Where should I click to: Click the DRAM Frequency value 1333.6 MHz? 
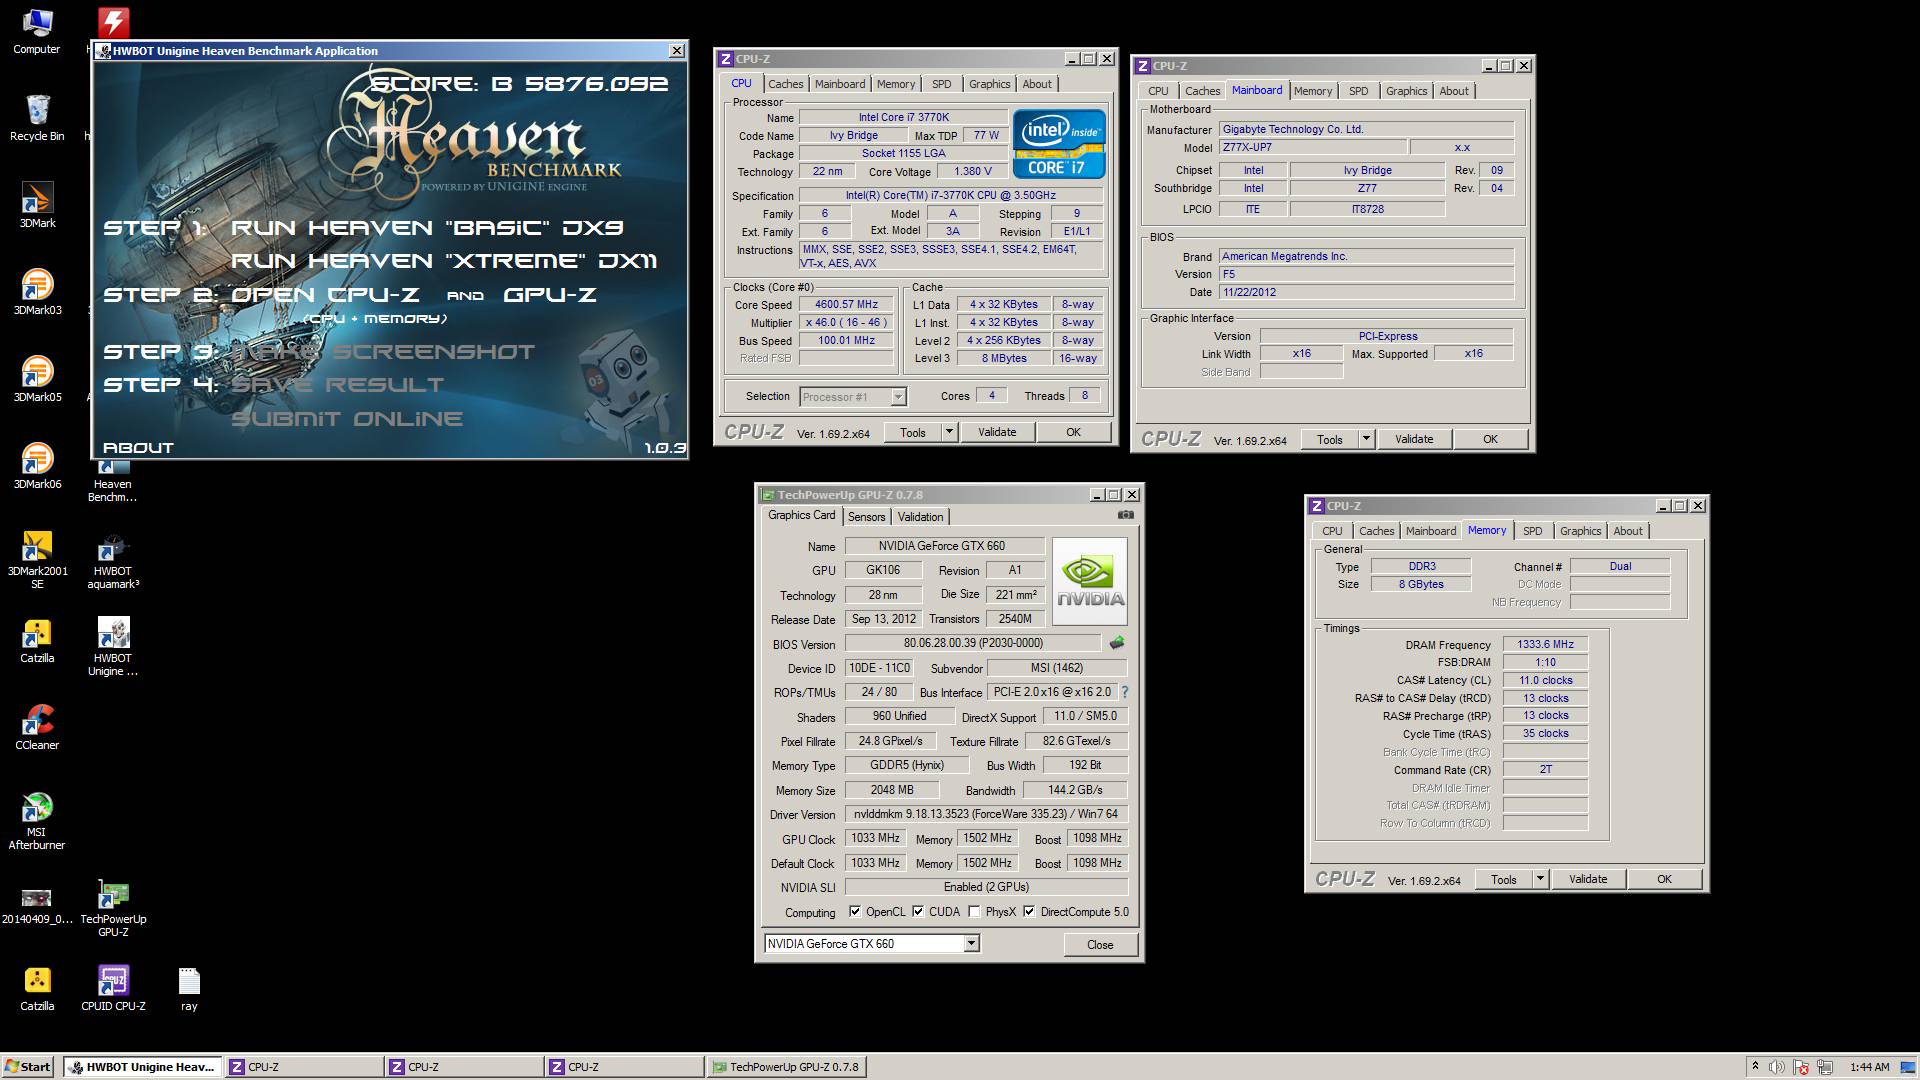coord(1545,644)
